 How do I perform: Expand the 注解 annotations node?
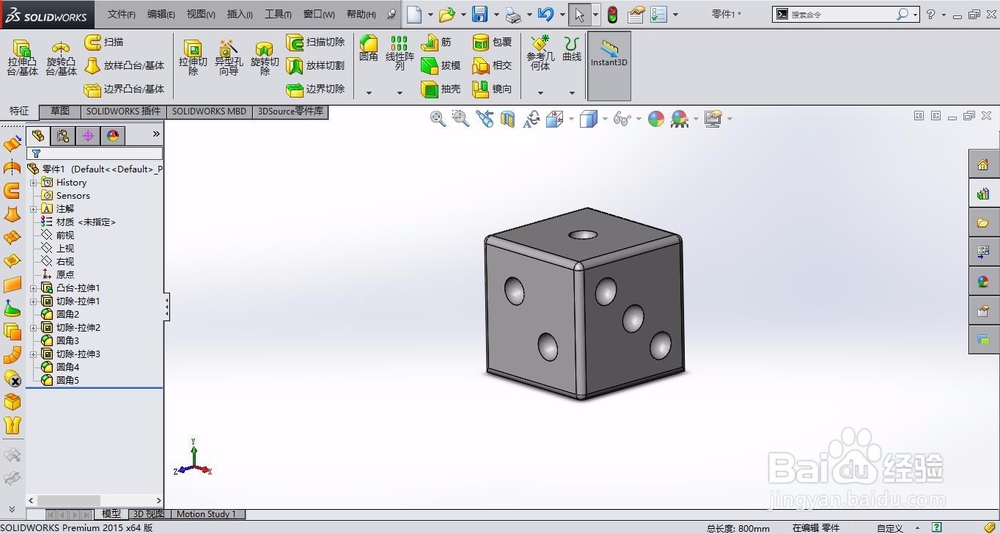[34, 209]
